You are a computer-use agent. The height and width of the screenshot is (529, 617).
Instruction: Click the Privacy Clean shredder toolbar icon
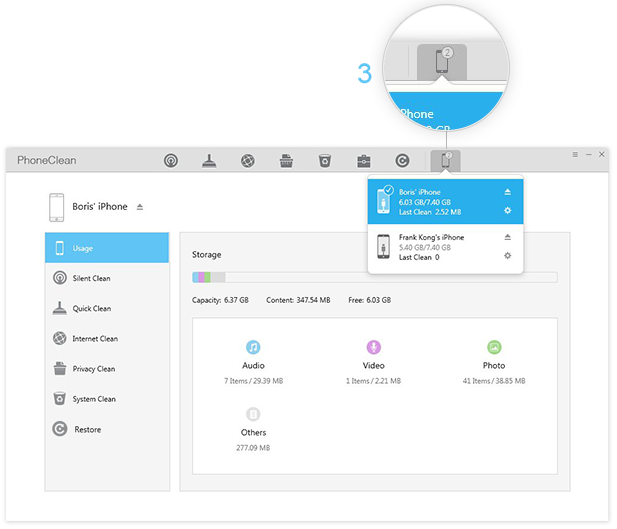coord(286,160)
